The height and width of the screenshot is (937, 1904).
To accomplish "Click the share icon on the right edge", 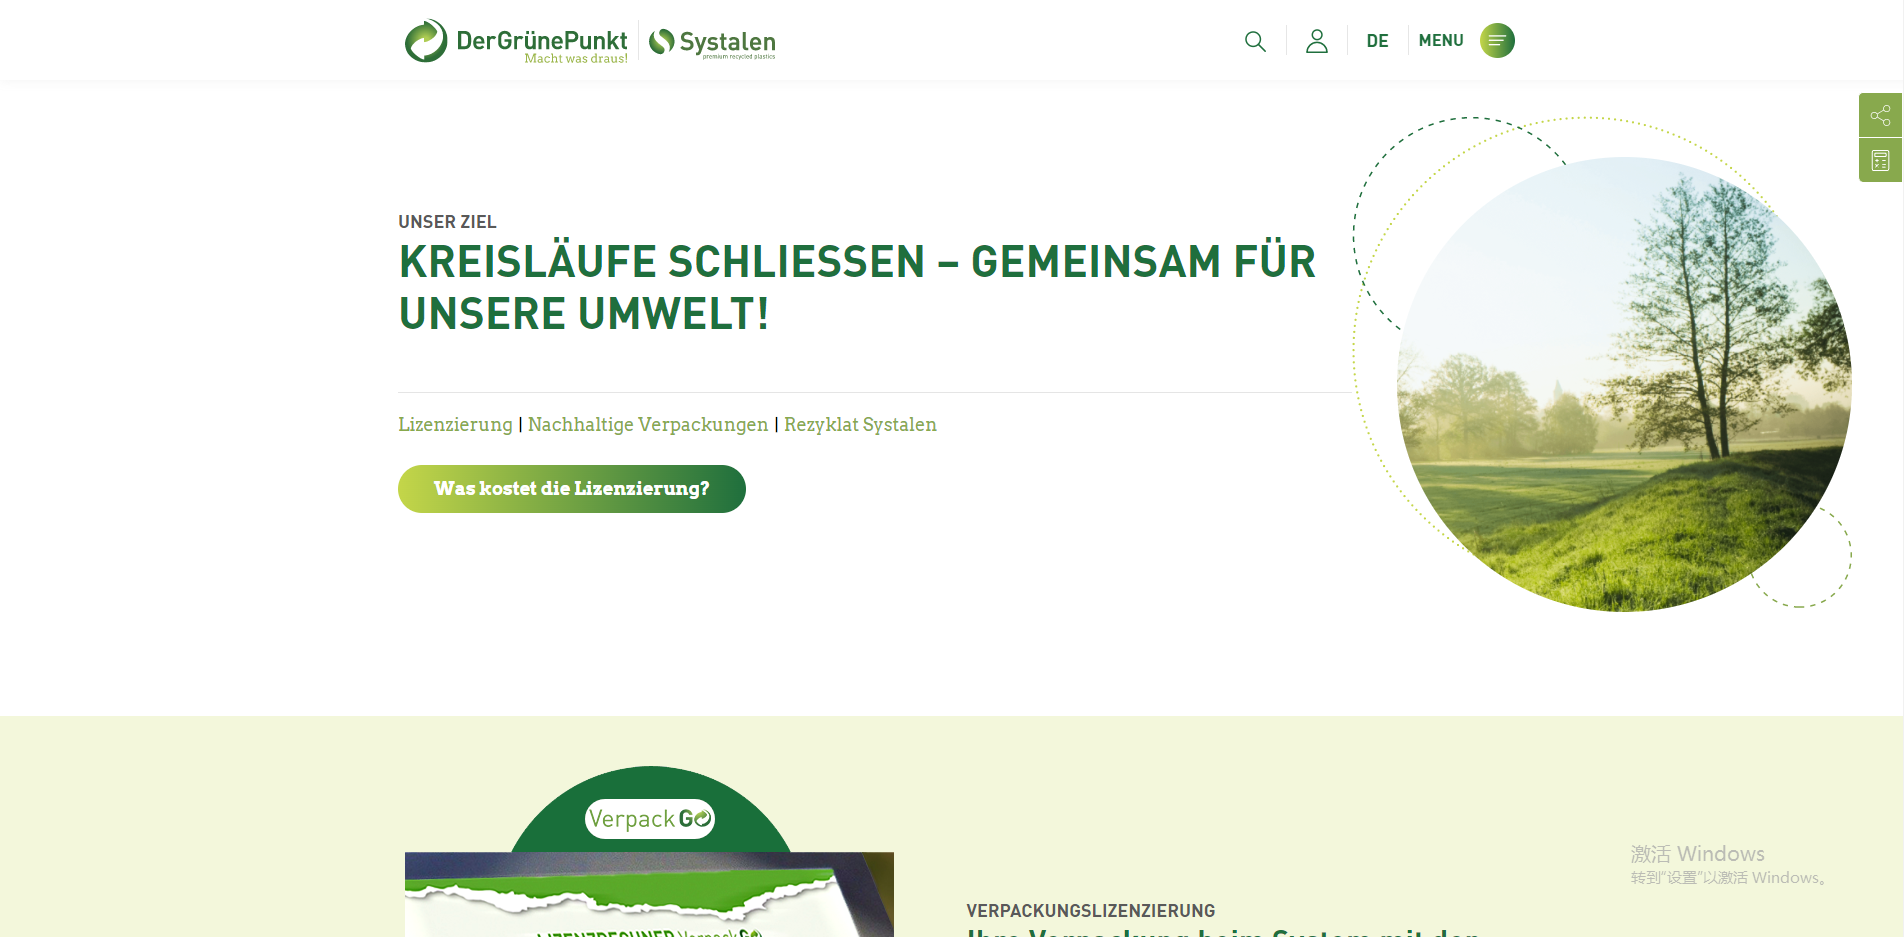I will pyautogui.click(x=1880, y=114).
